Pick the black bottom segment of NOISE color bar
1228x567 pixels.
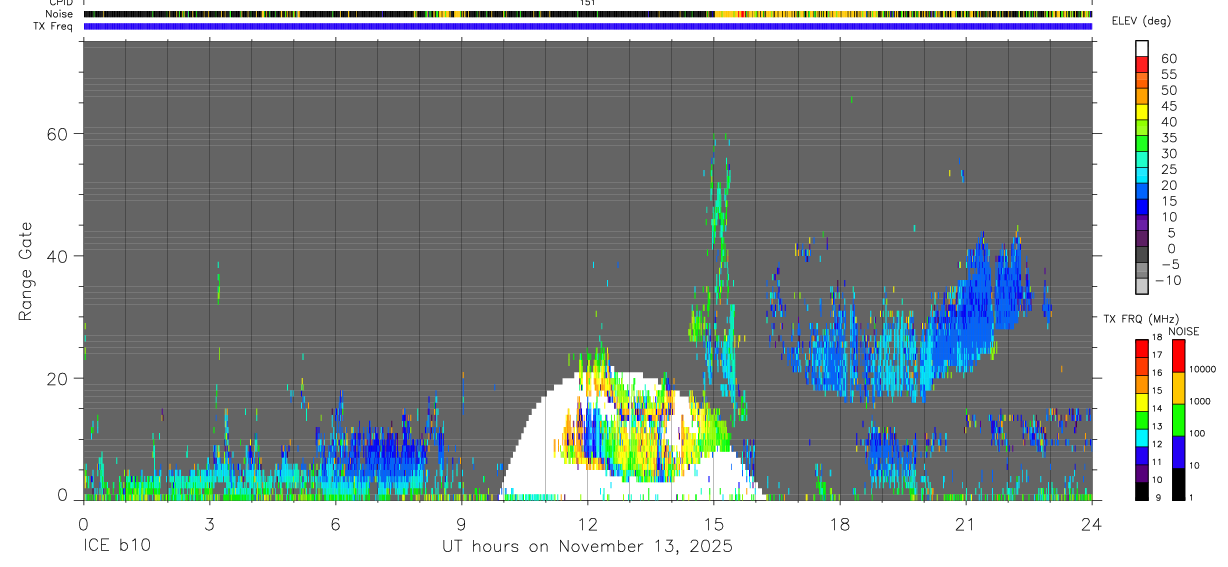(x=1178, y=484)
